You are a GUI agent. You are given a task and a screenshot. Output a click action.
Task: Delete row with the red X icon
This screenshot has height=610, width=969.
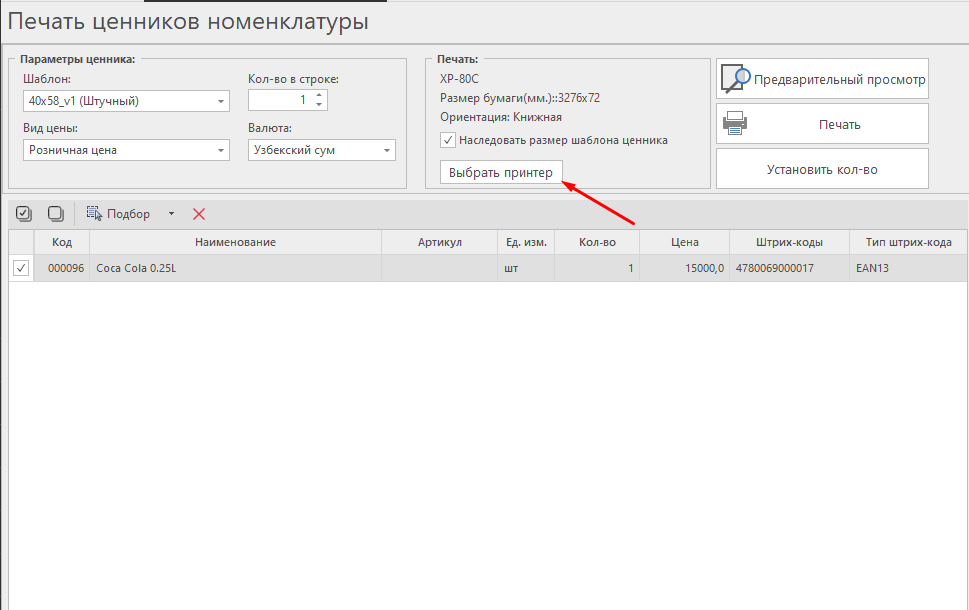pyautogui.click(x=199, y=213)
